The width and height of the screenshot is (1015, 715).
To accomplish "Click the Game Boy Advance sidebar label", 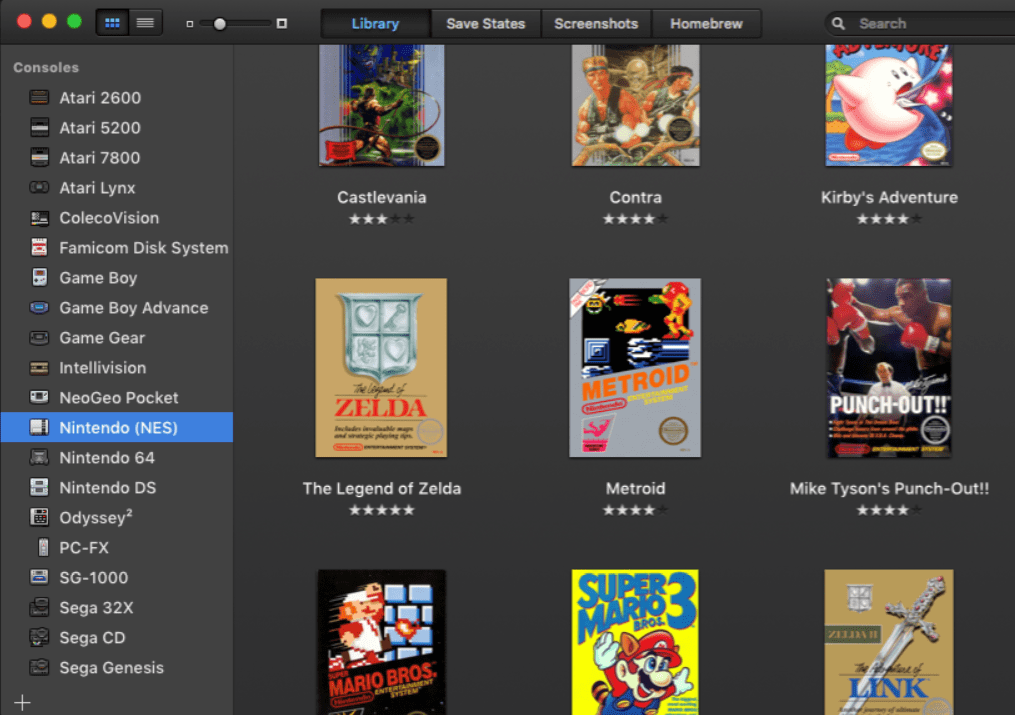I will (x=134, y=308).
